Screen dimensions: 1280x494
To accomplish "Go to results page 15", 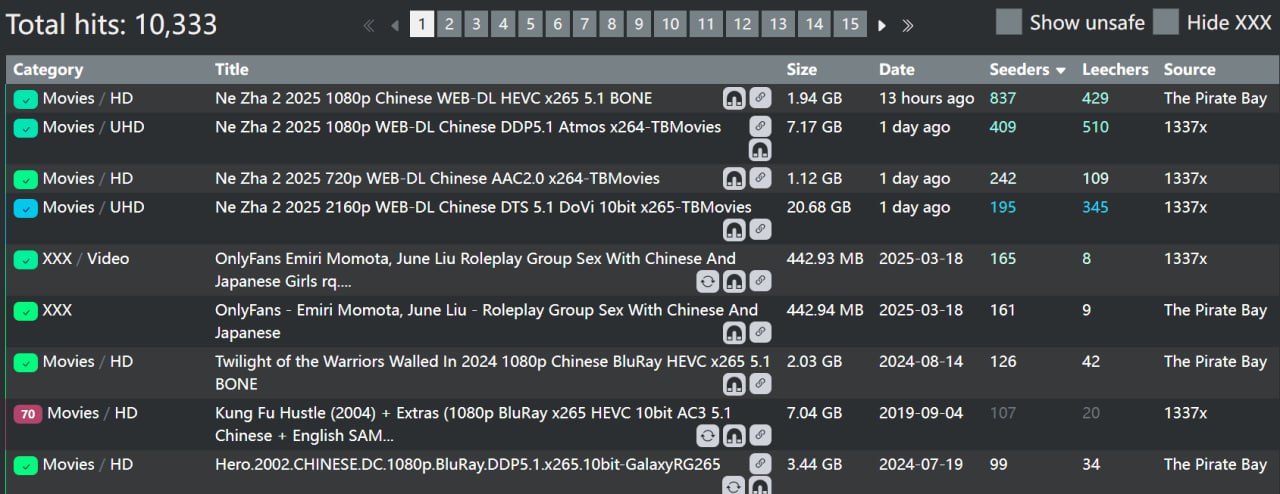I will (x=850, y=24).
